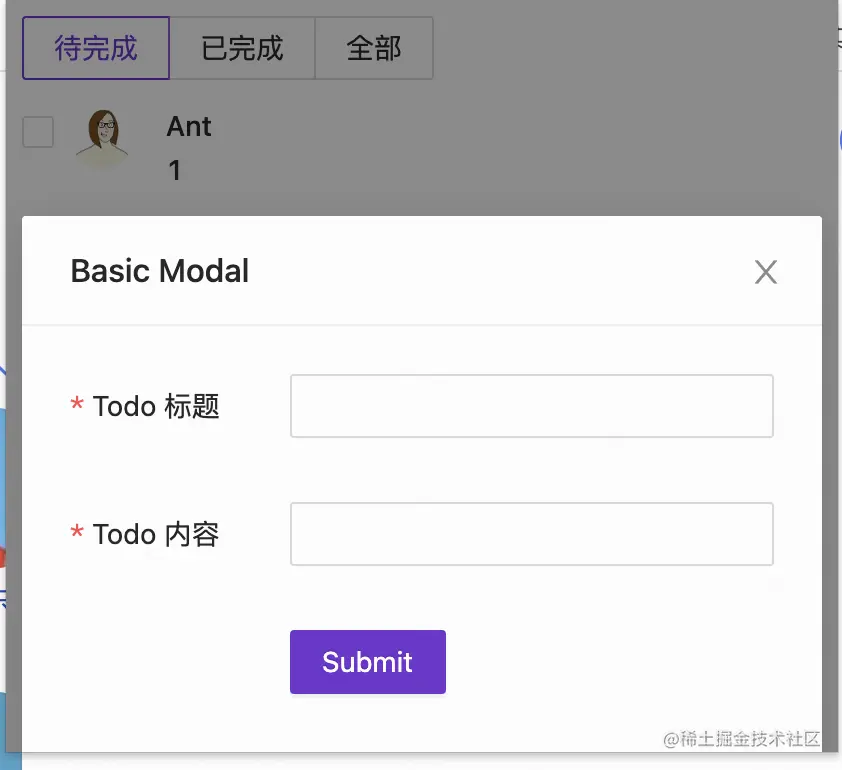Select the 待完成 tab
Image resolution: width=842 pixels, height=770 pixels.
[95, 47]
